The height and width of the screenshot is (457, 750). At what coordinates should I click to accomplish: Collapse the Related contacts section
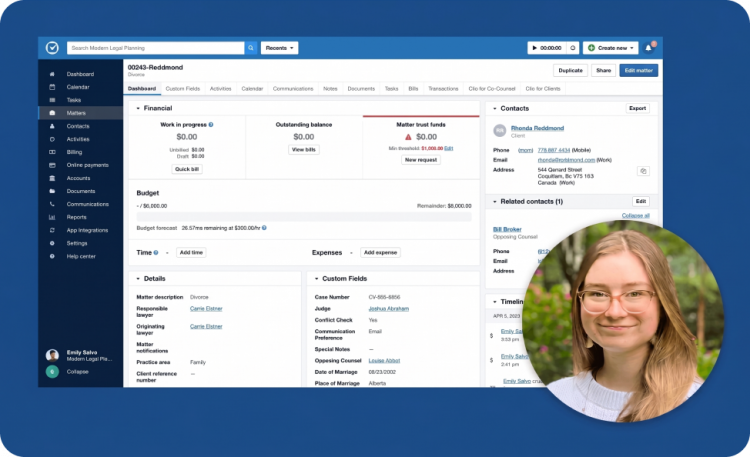495,201
